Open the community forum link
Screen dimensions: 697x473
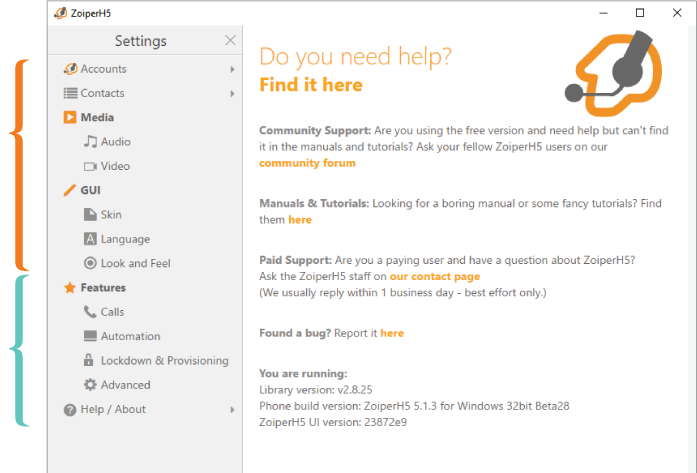pos(307,163)
